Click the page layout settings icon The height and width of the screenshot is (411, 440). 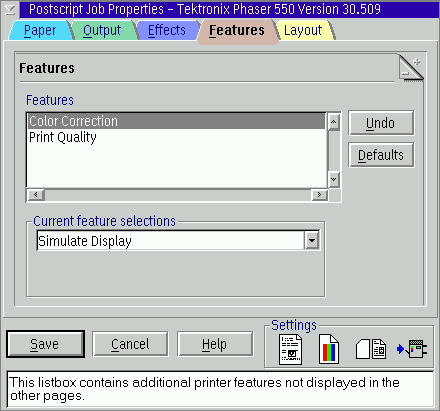point(371,349)
